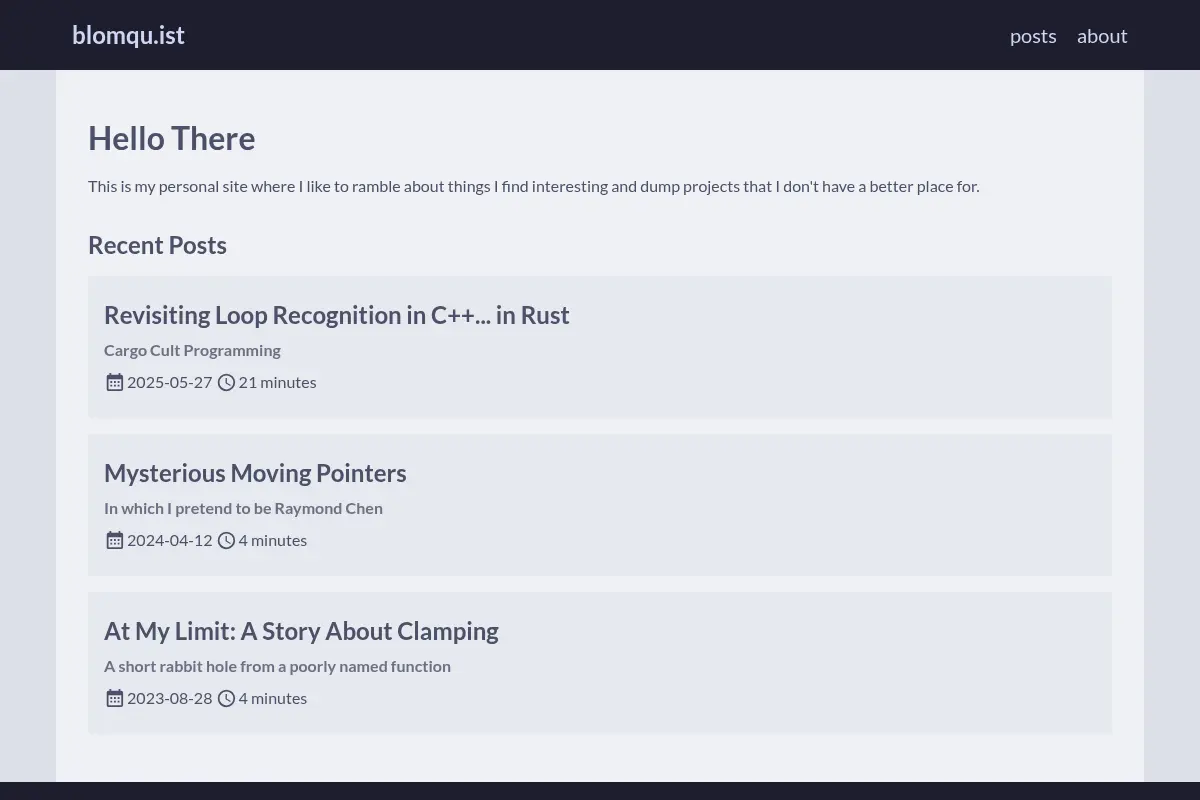Click clock icon beside 21 minutes

[x=226, y=382]
